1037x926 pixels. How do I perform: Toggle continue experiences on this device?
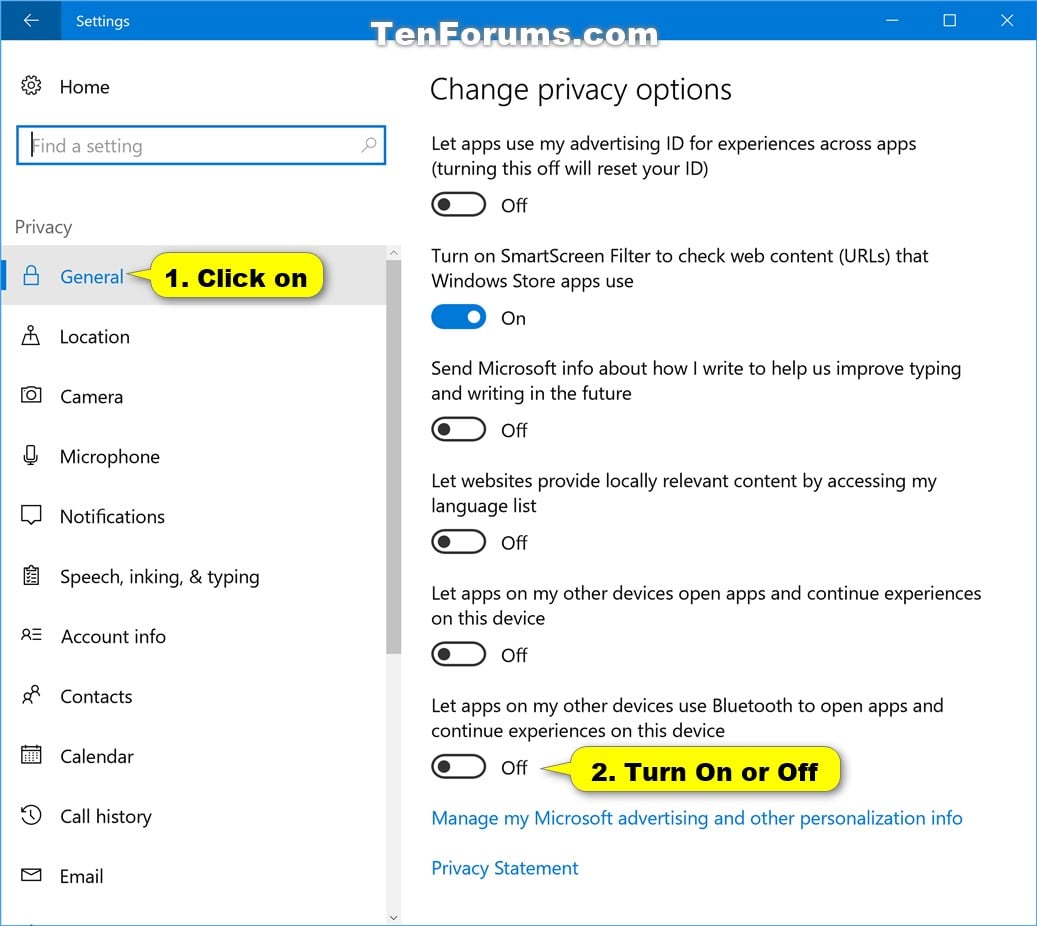(458, 654)
